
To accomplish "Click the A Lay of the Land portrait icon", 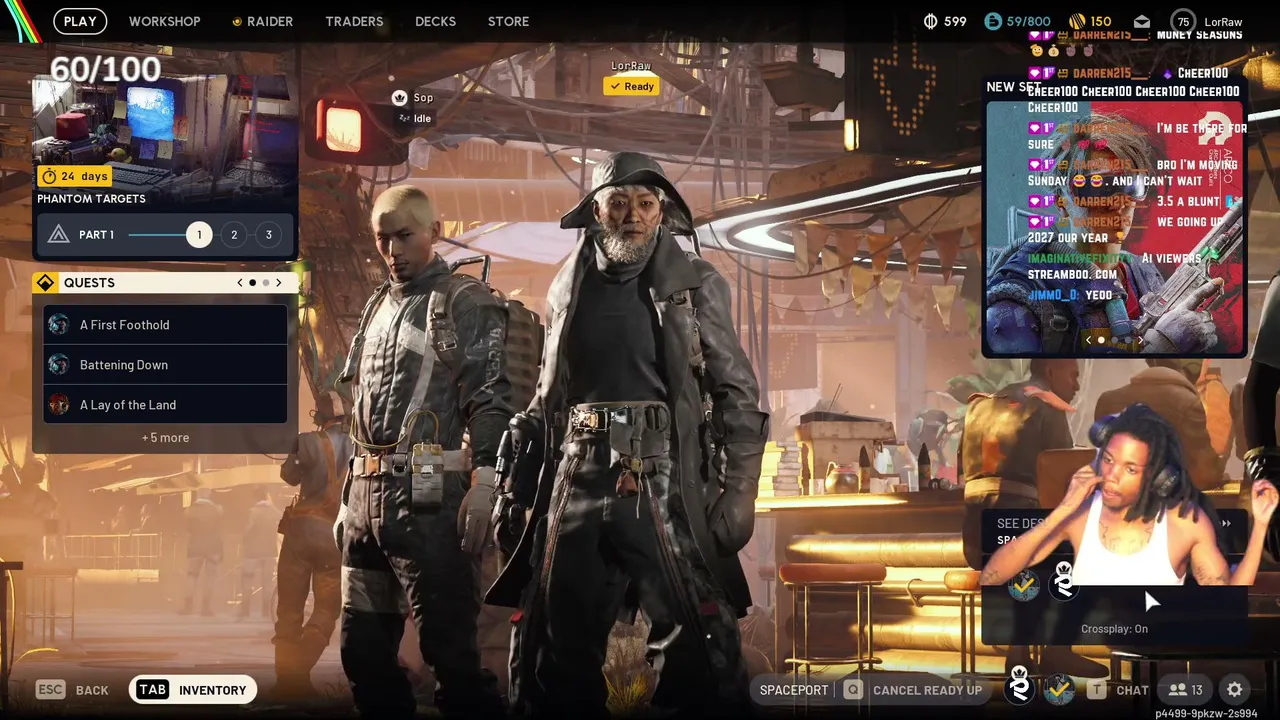I will point(59,405).
